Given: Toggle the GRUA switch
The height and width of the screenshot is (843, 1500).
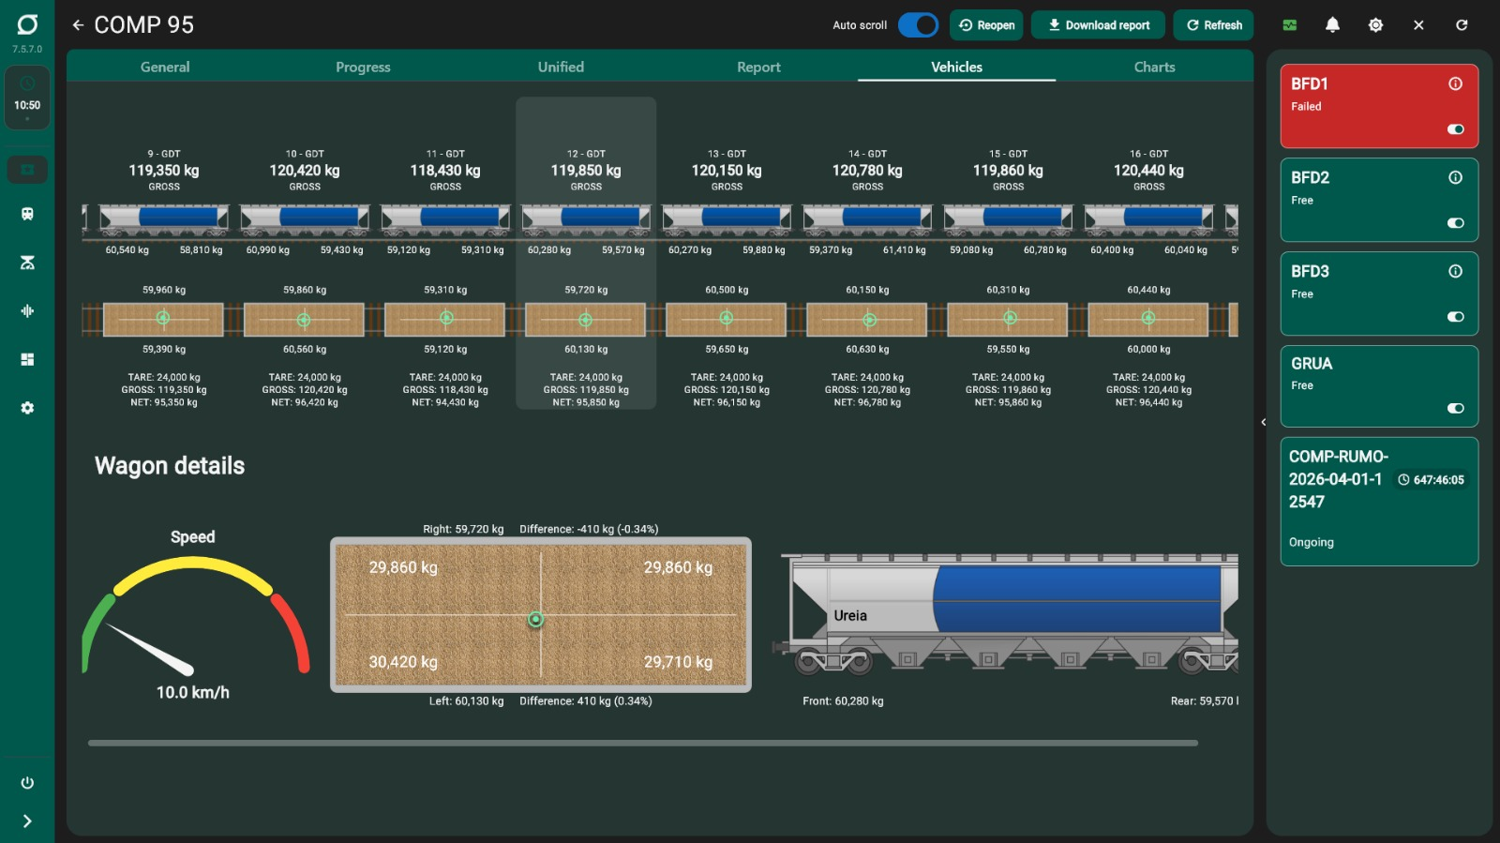Looking at the screenshot, I should [x=1456, y=408].
